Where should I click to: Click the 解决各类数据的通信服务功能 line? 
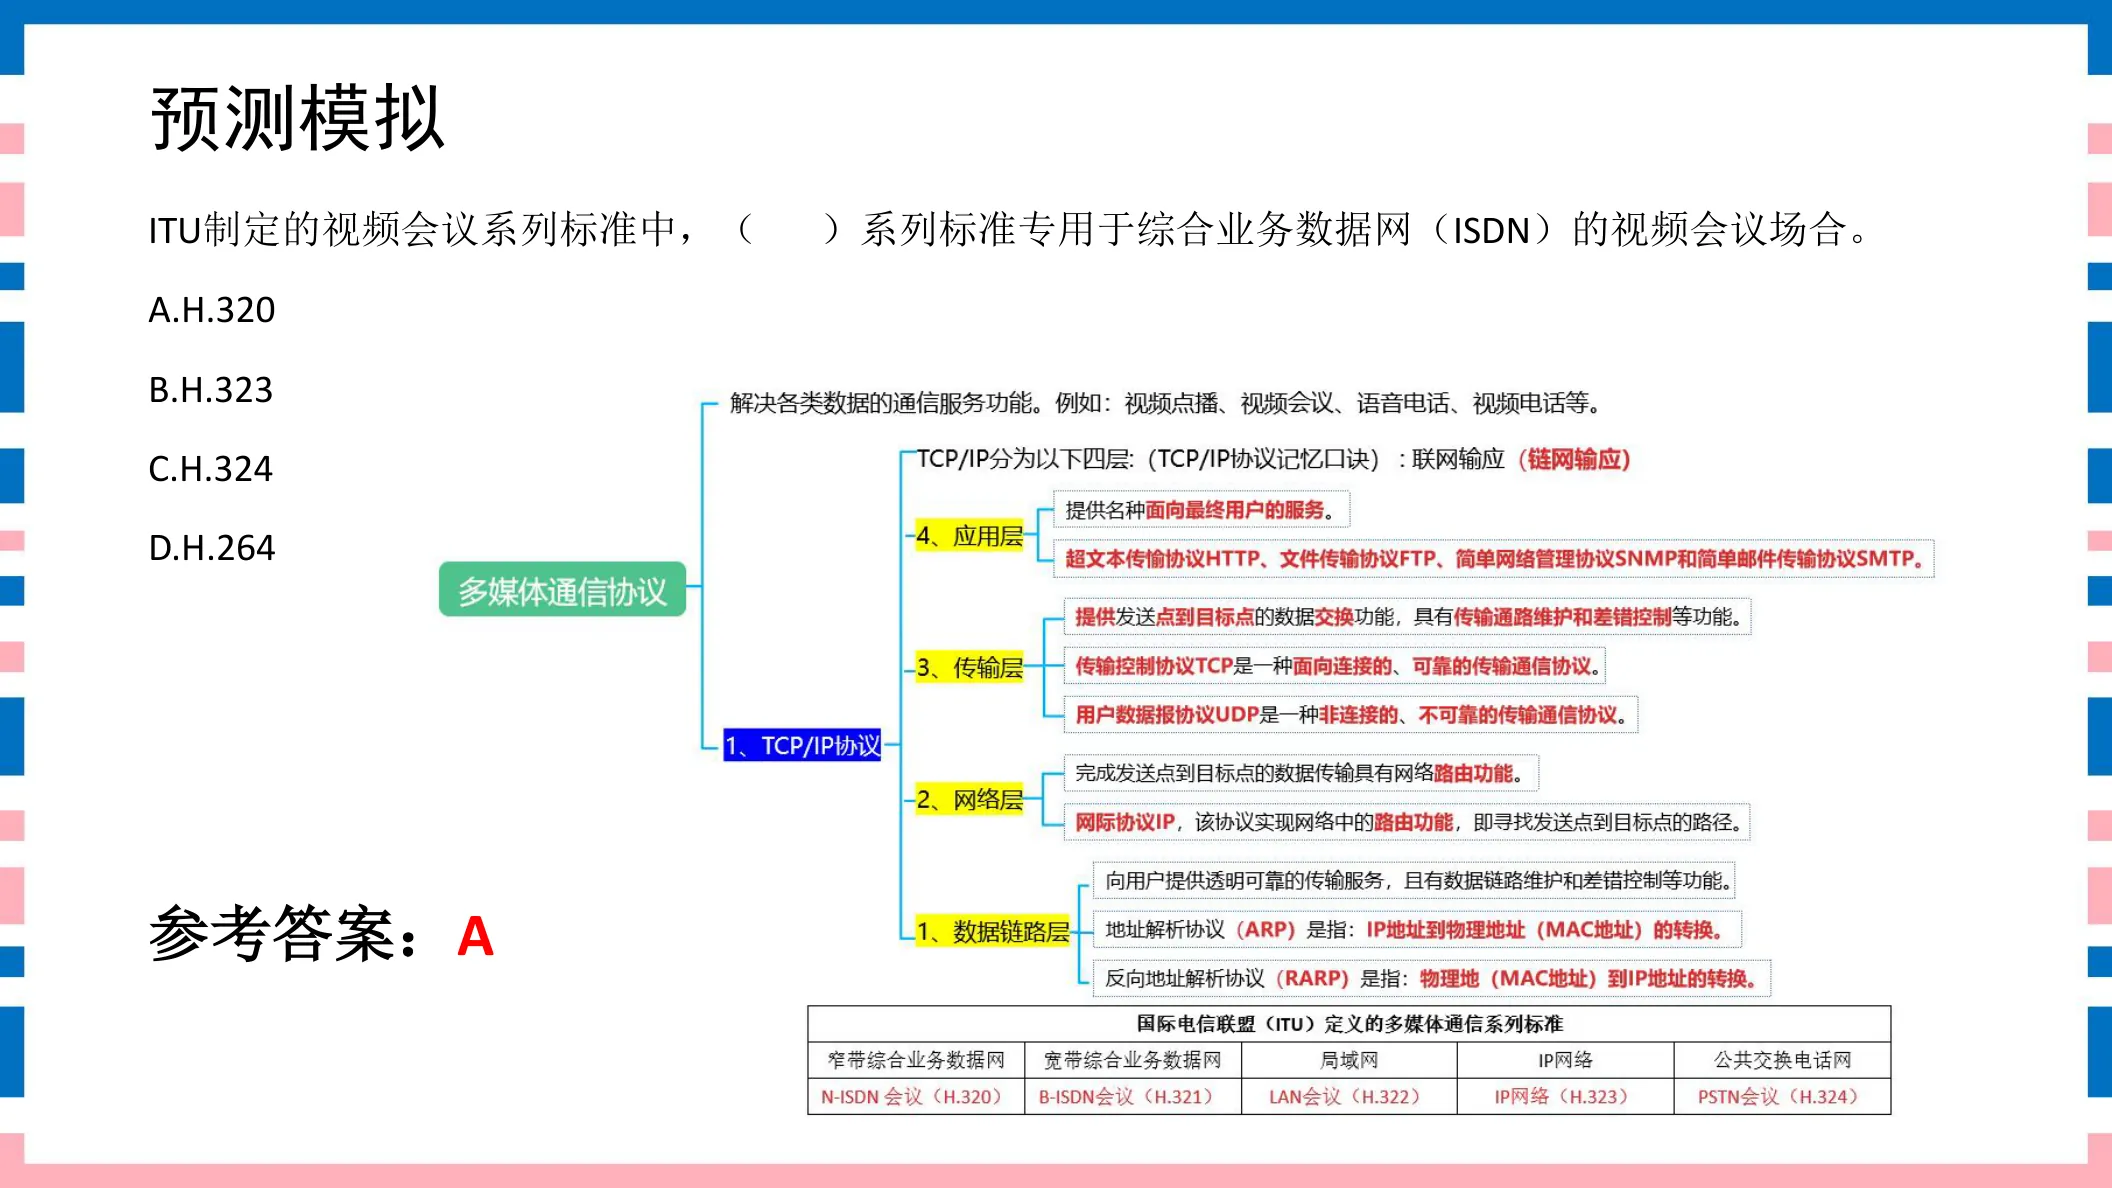pos(1166,403)
